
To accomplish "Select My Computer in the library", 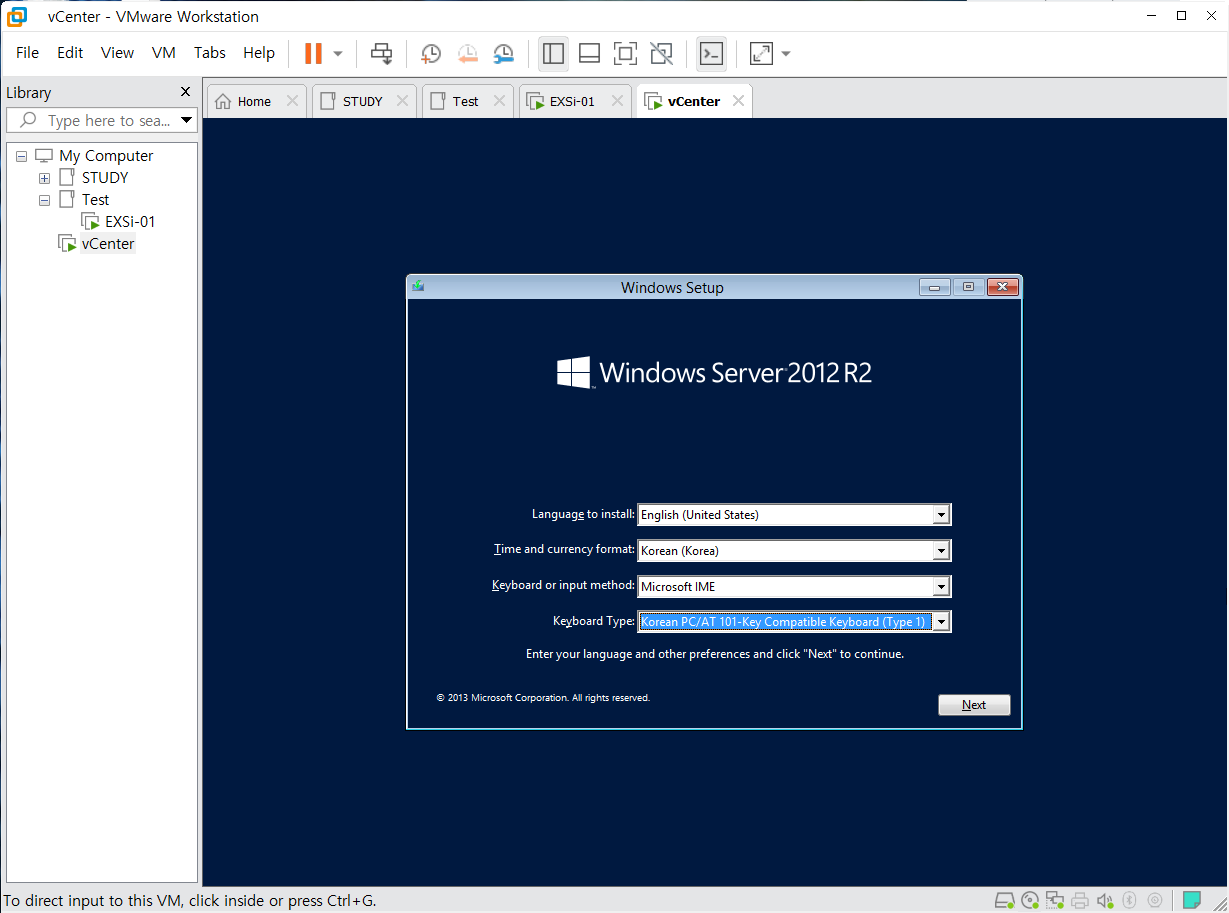I will pos(106,156).
